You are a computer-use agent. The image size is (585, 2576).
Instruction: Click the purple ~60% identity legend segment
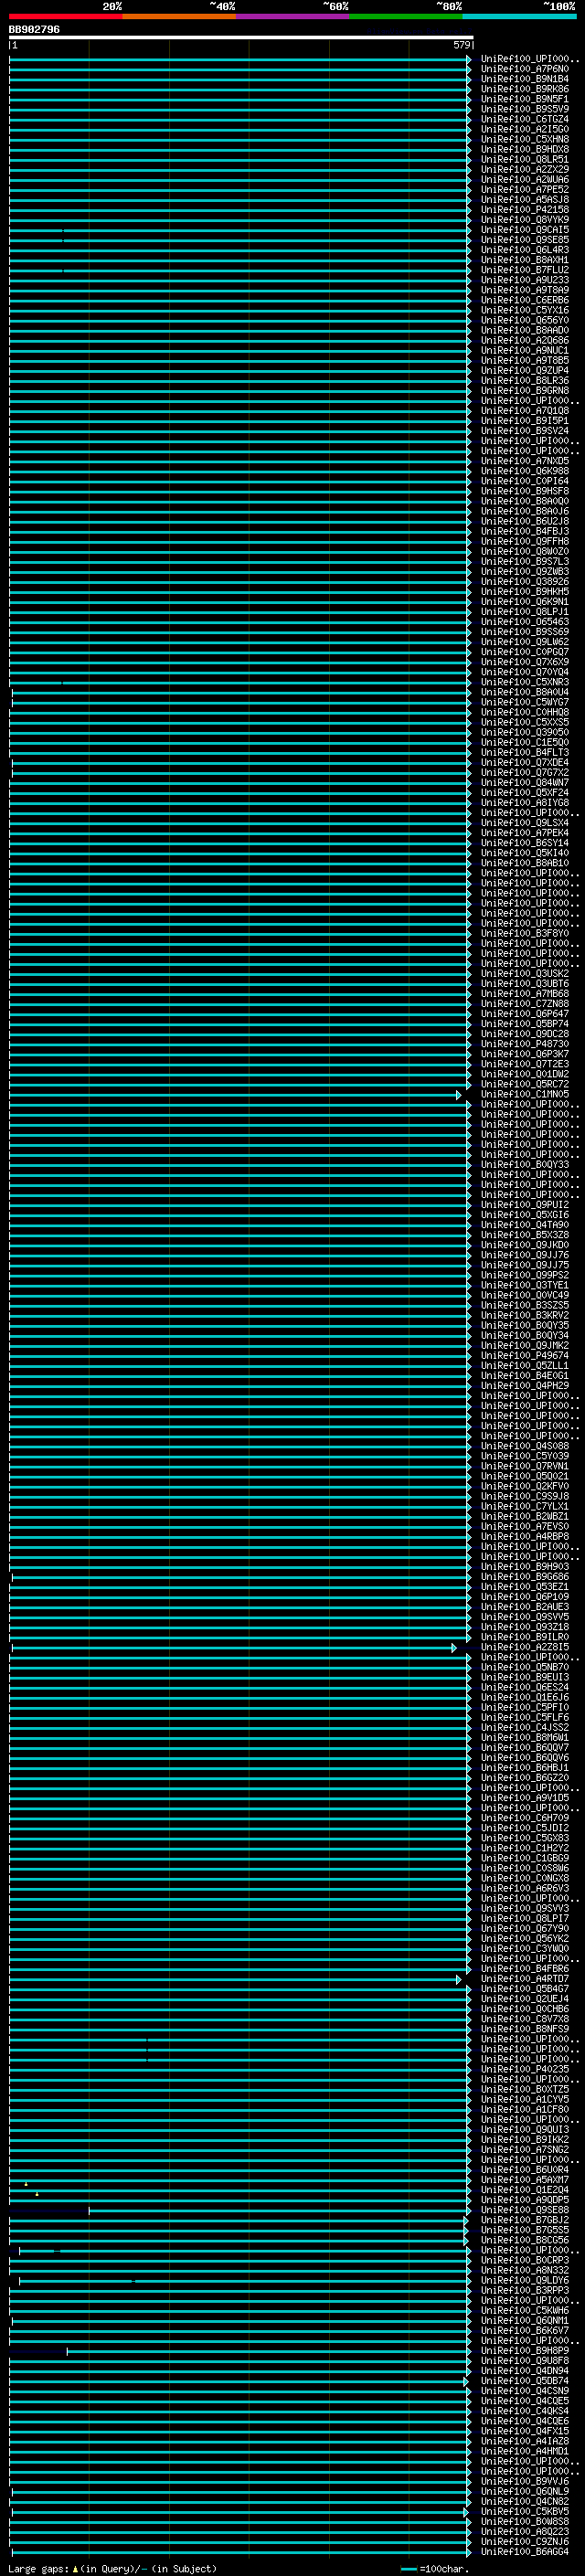pos(293,16)
